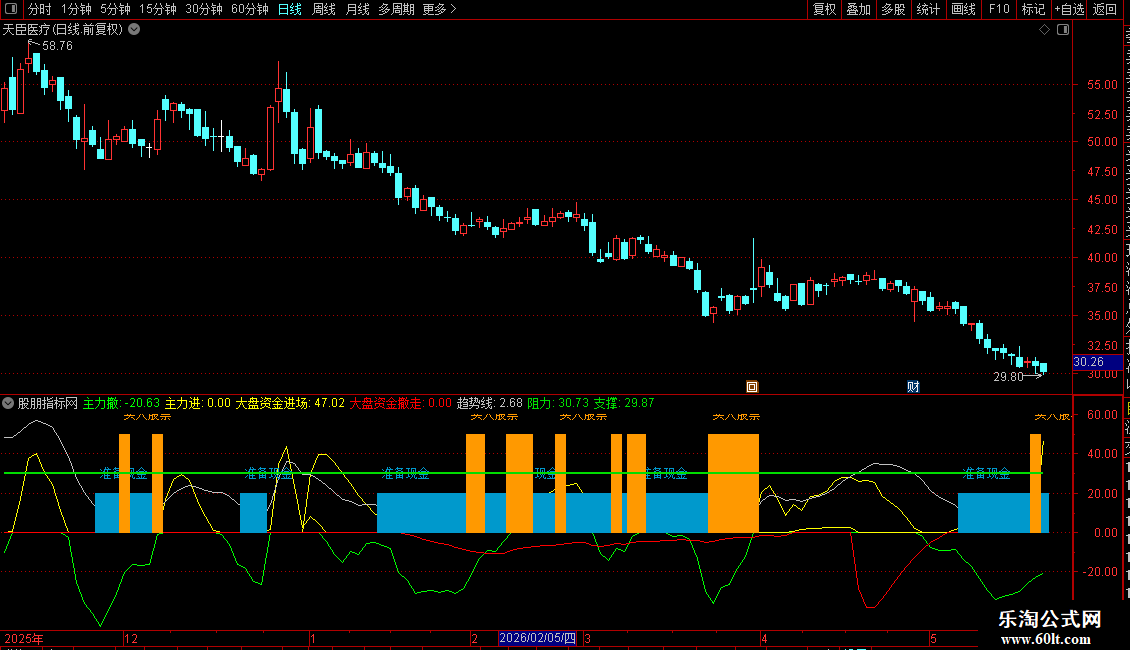The height and width of the screenshot is (650, 1130).
Task: Click the 2025年 label on the time axis
Action: coord(23,638)
